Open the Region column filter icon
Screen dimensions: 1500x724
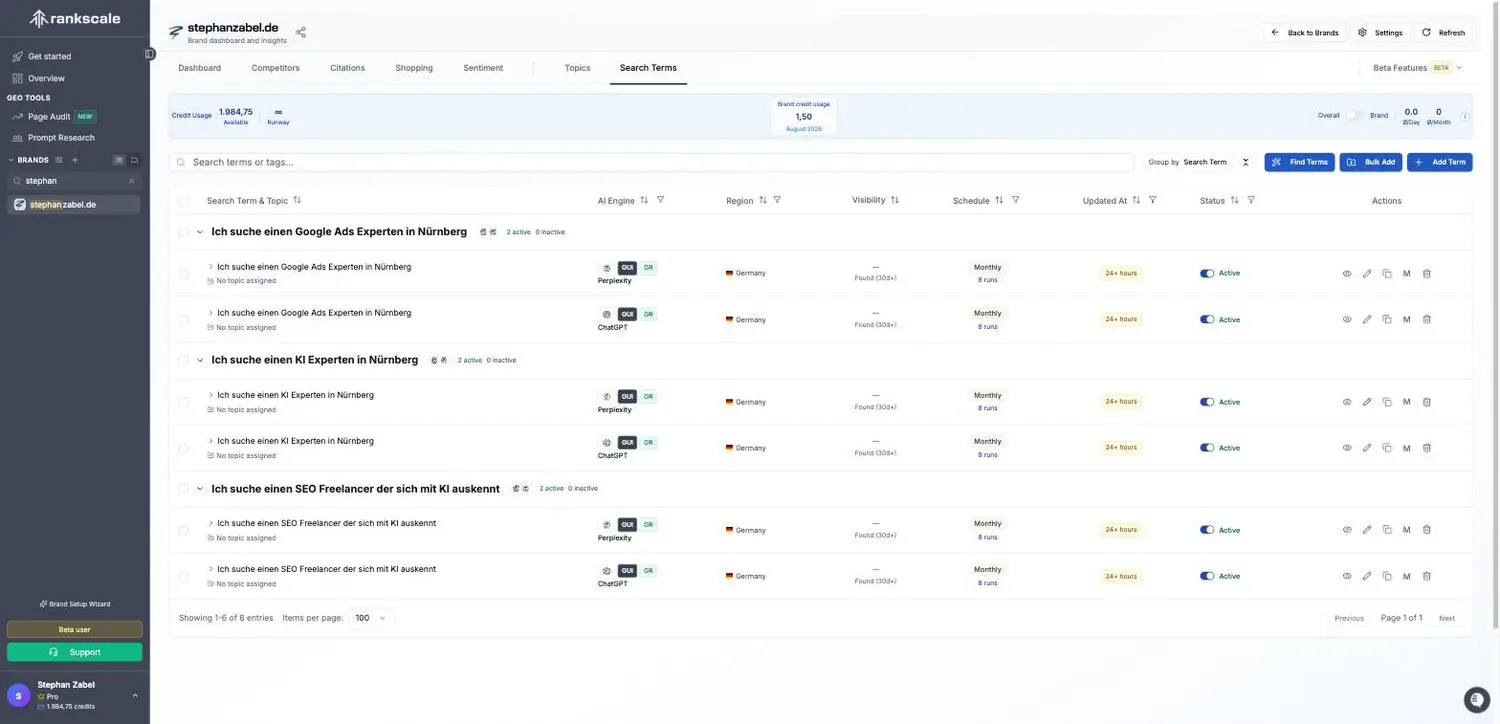point(777,200)
